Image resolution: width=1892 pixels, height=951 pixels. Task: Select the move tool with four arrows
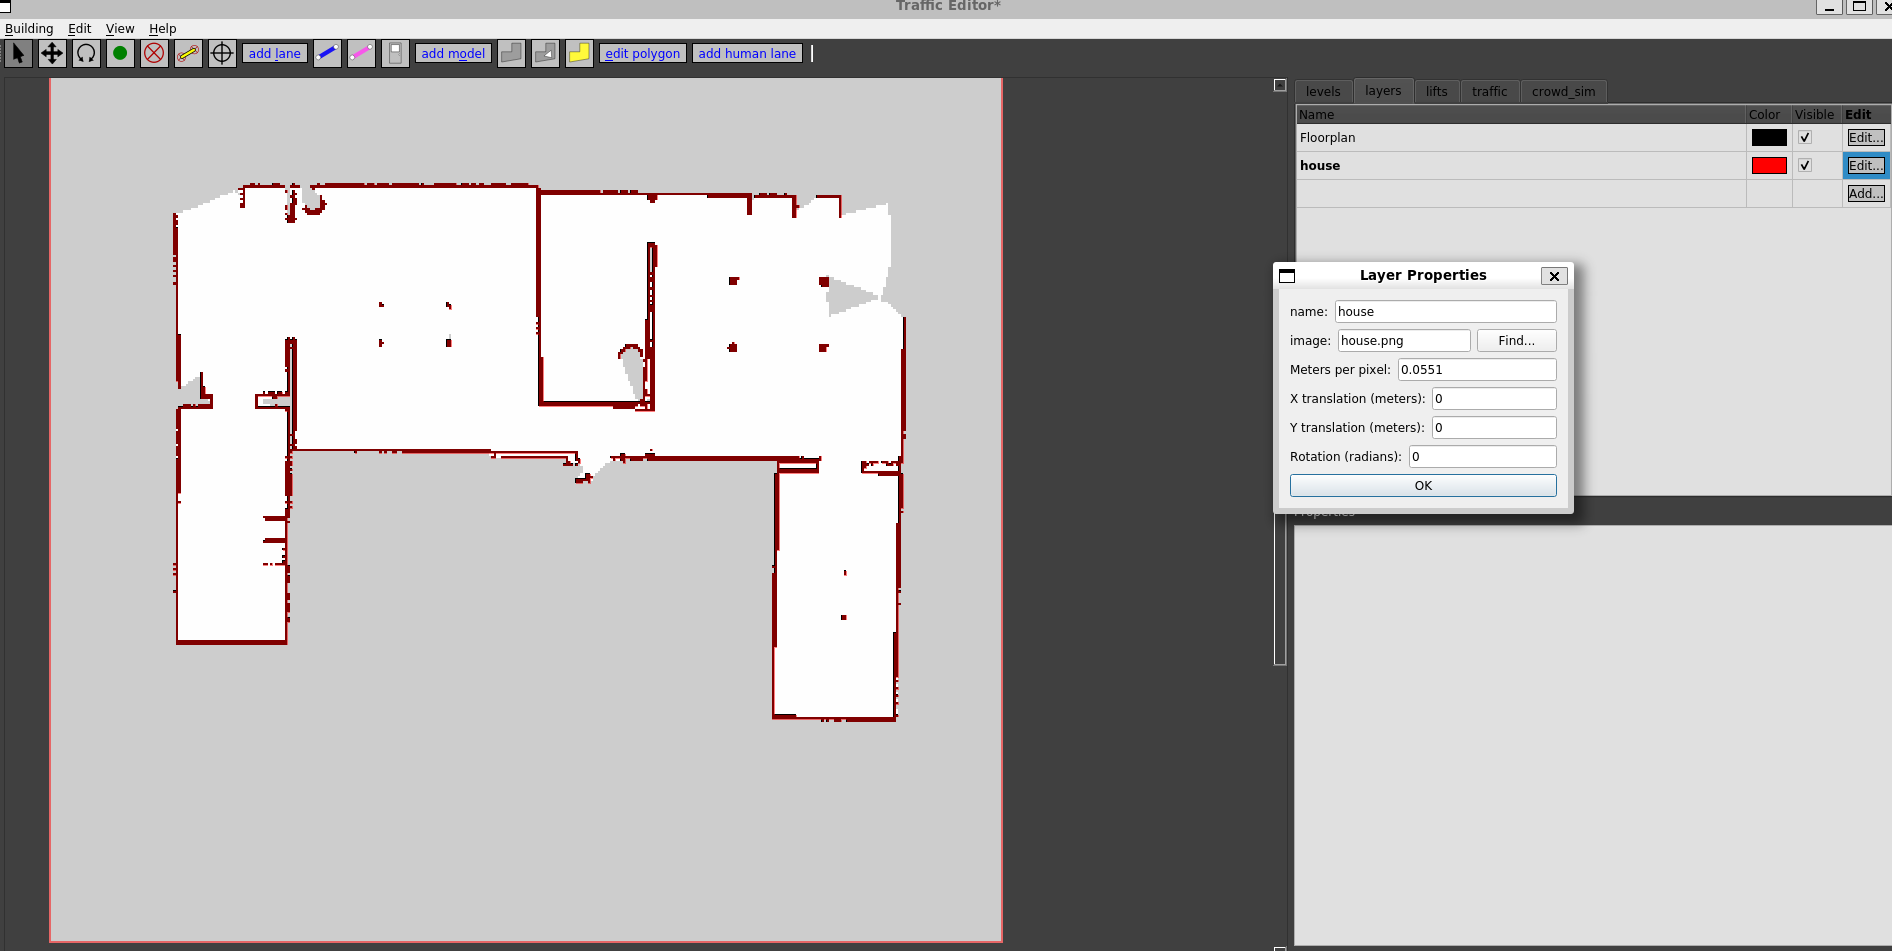(52, 53)
